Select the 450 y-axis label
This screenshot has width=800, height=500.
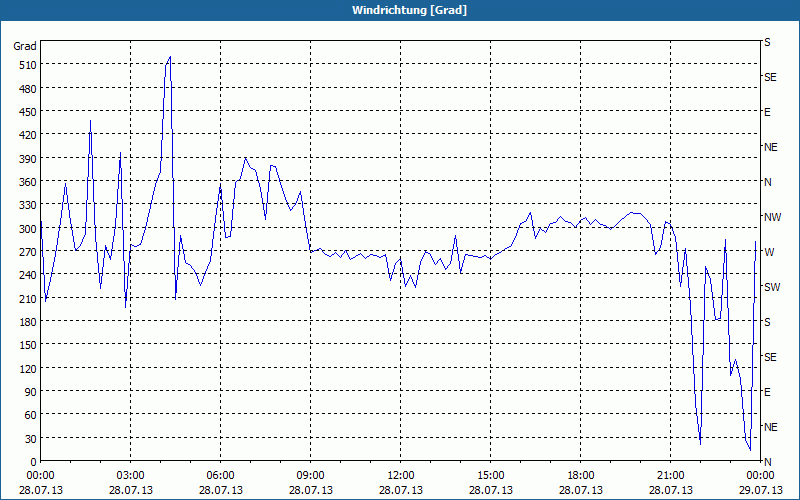(28, 112)
